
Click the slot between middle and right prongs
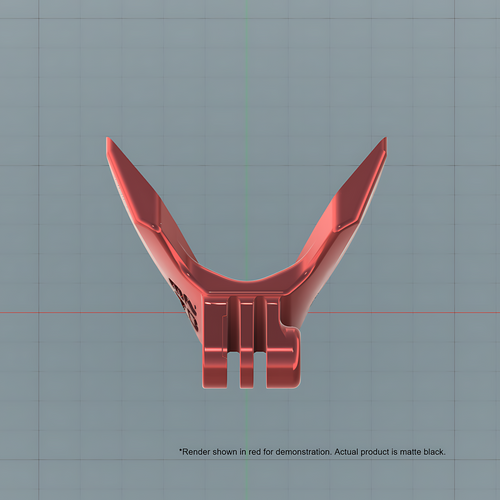click(x=261, y=370)
